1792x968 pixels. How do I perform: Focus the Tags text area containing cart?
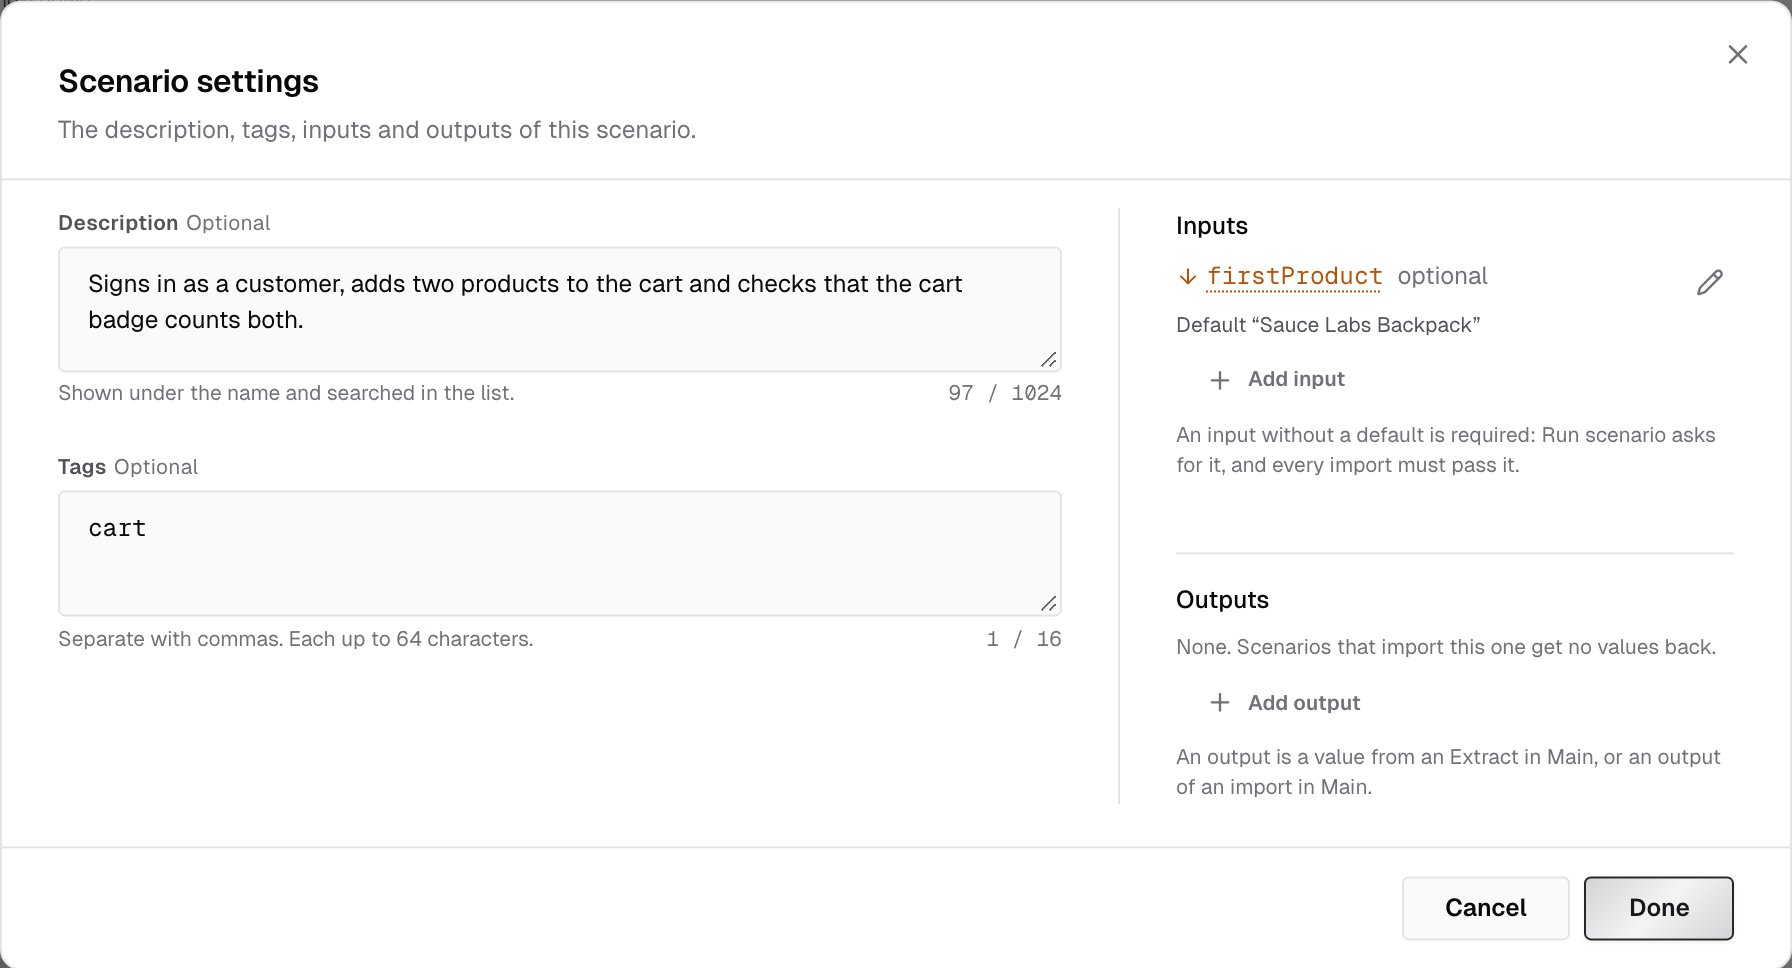pos(559,553)
